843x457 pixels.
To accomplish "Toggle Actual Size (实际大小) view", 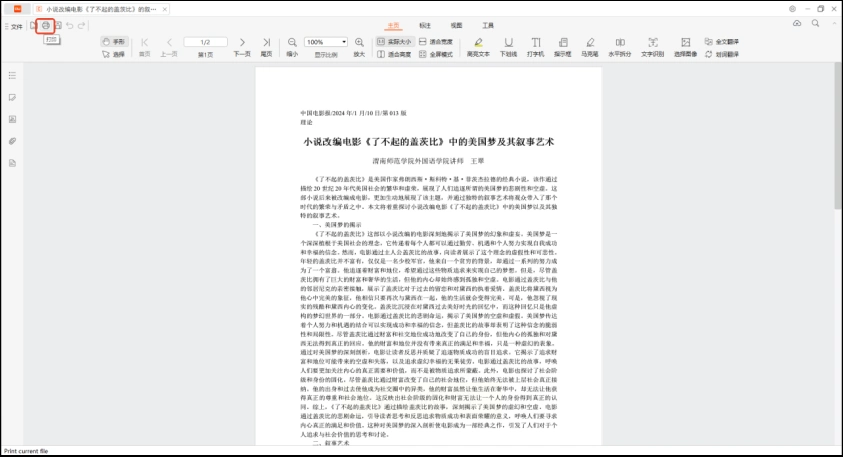I will click(395, 42).
